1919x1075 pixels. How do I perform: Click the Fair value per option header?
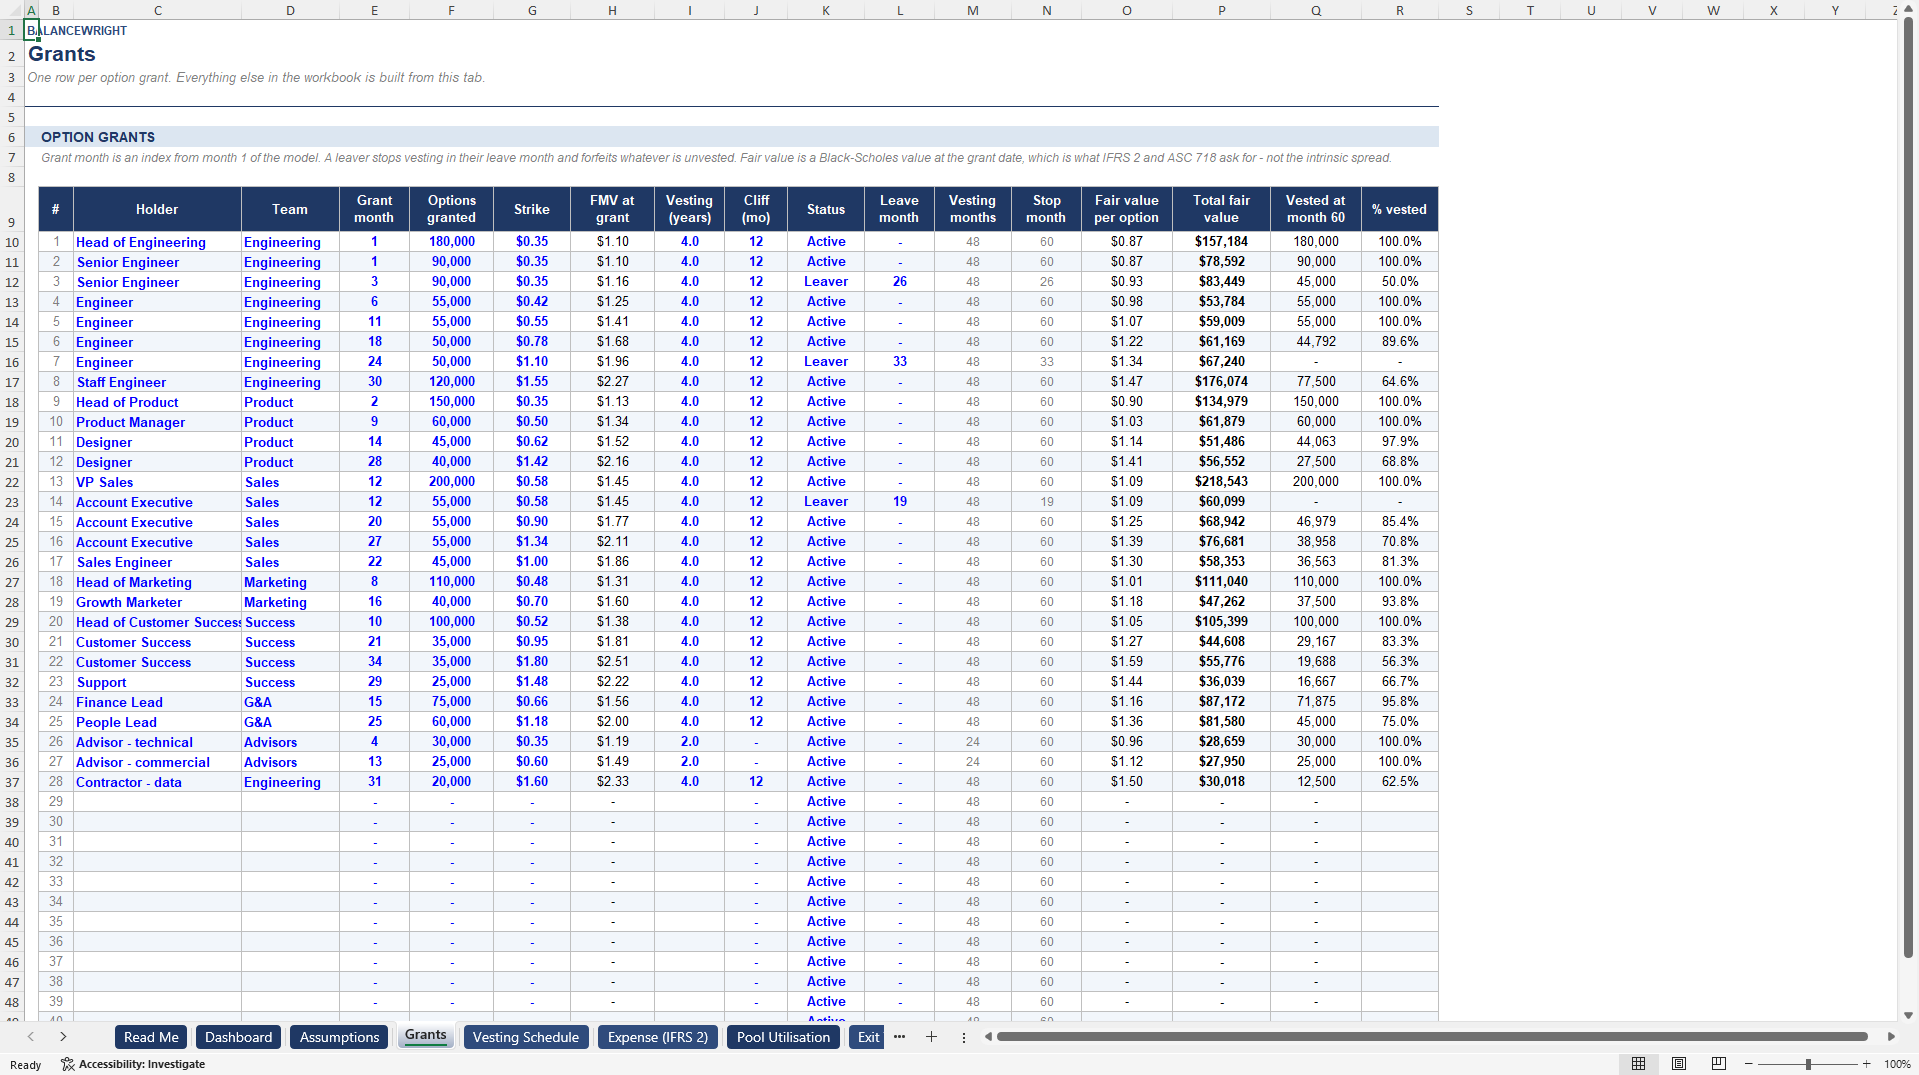pos(1126,209)
